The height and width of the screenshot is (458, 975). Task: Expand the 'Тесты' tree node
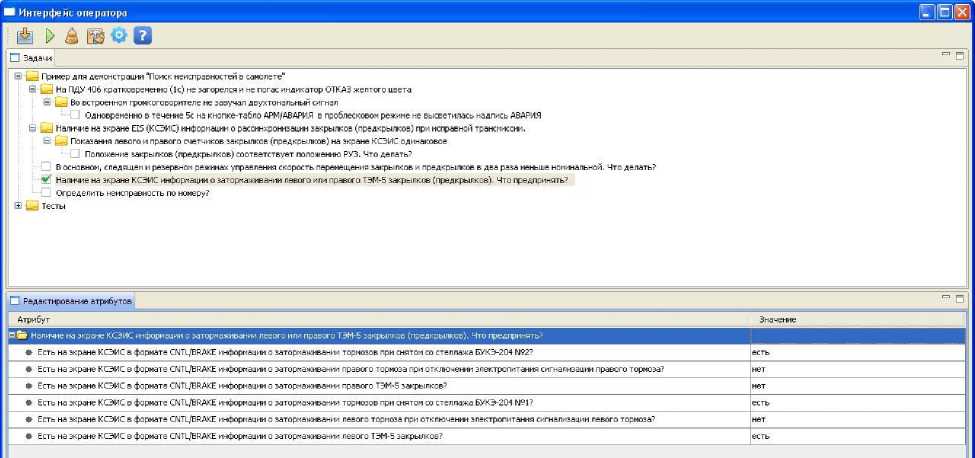(17, 206)
